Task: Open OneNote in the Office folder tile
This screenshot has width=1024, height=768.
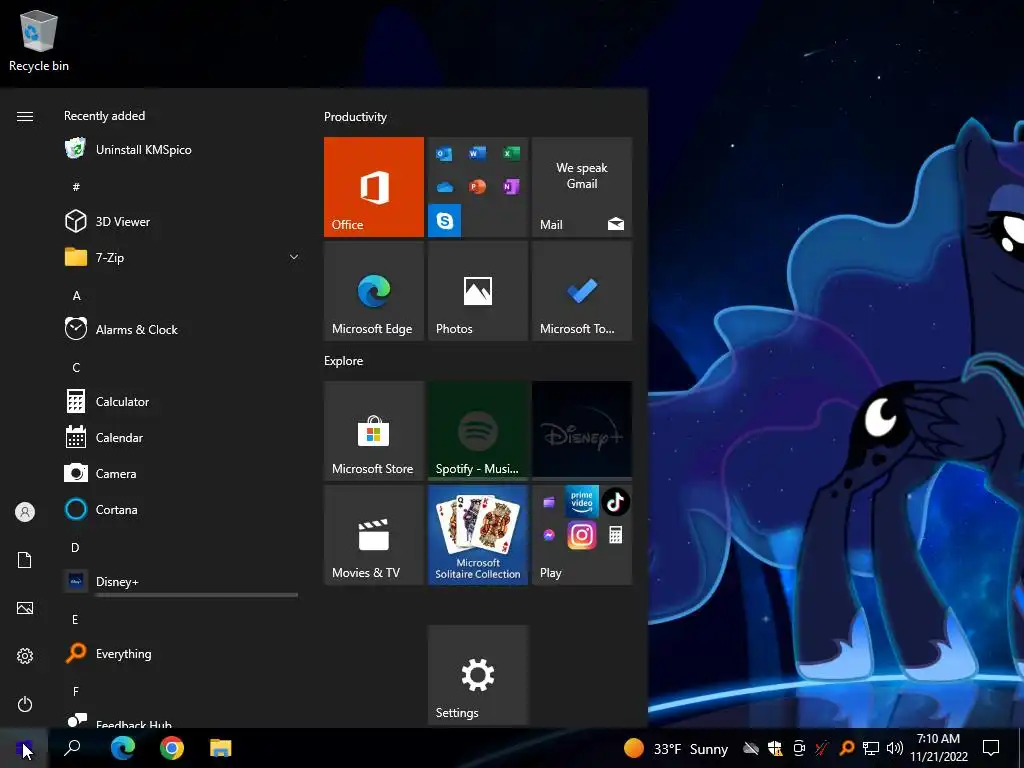Action: (x=511, y=187)
